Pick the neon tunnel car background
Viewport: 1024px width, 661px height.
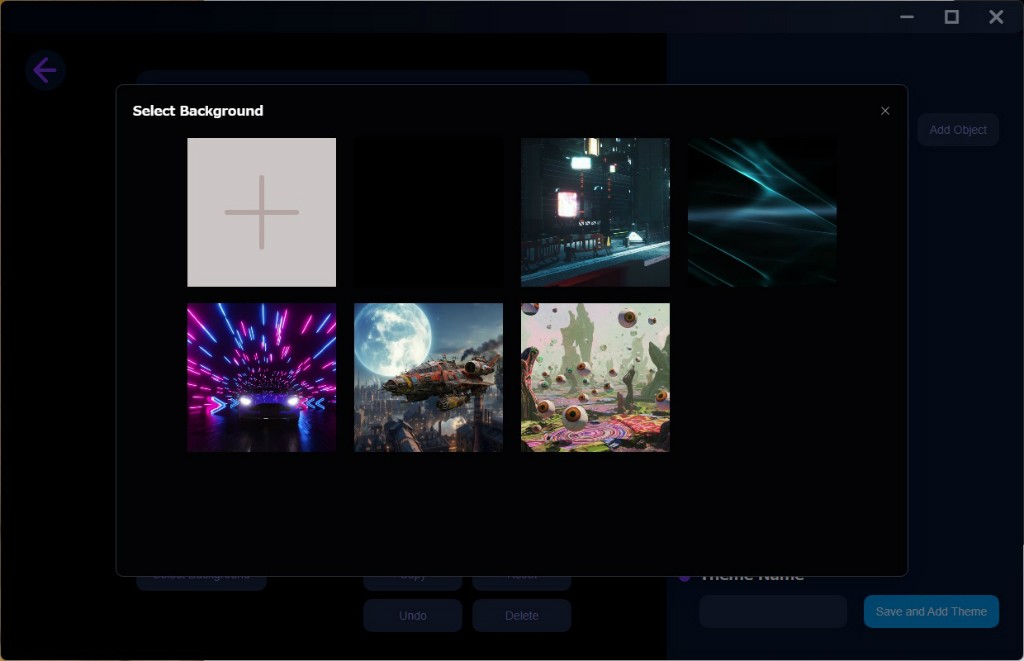[262, 377]
